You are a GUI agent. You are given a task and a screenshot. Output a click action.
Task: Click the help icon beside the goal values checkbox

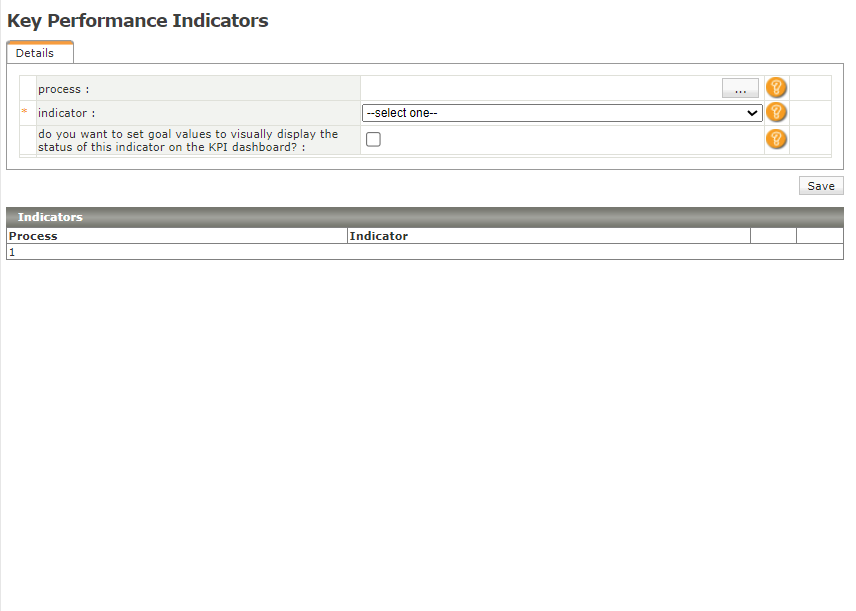tap(776, 140)
